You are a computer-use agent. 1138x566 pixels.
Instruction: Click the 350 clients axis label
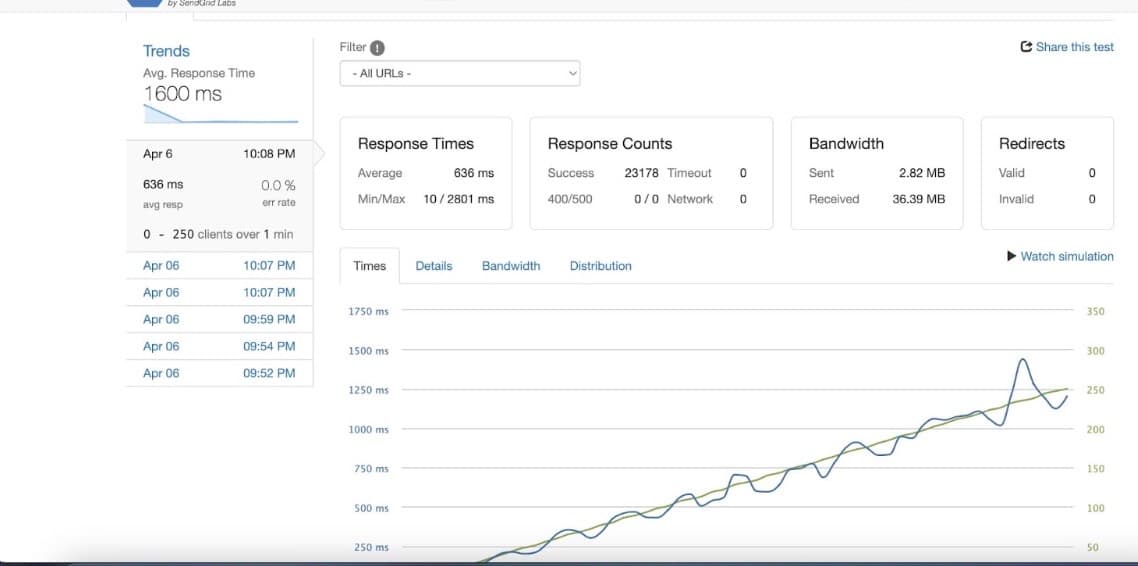click(1095, 311)
